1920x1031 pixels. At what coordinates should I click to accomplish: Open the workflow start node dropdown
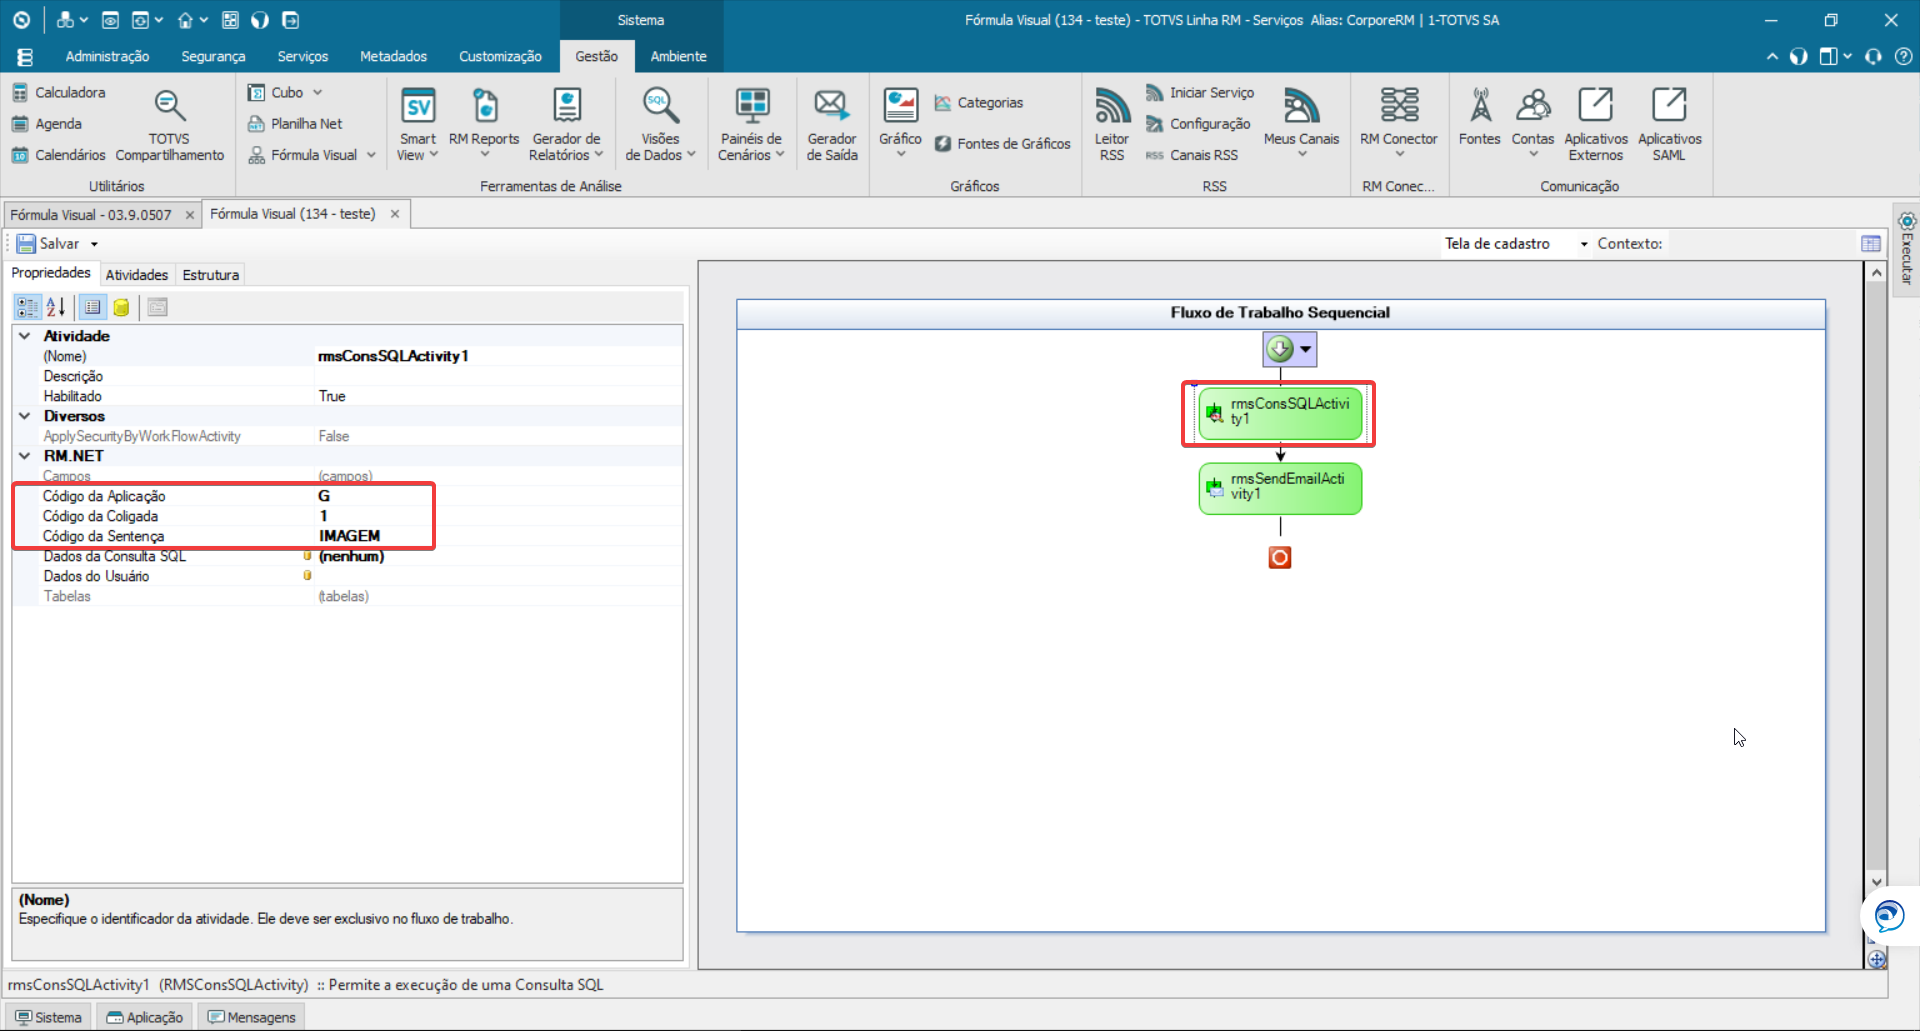click(1305, 349)
